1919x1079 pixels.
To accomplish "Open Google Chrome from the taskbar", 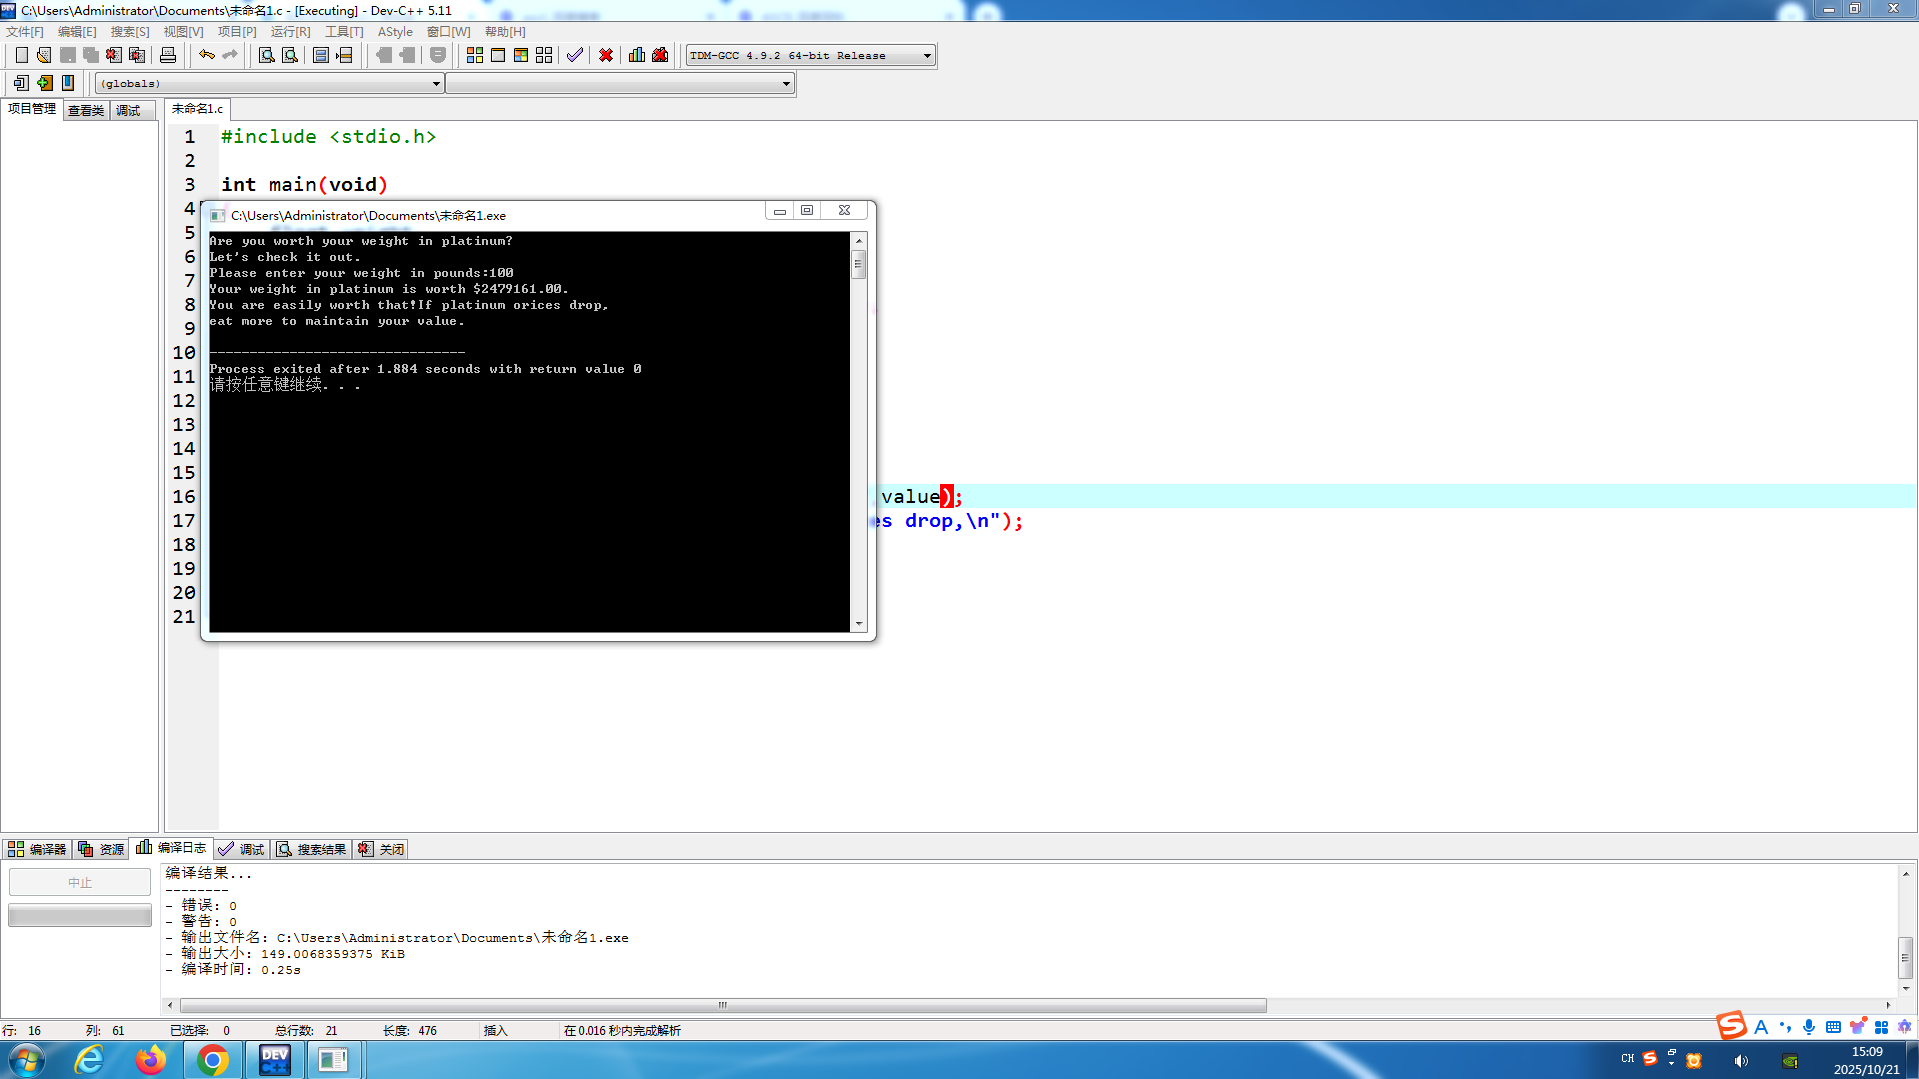I will 212,1060.
